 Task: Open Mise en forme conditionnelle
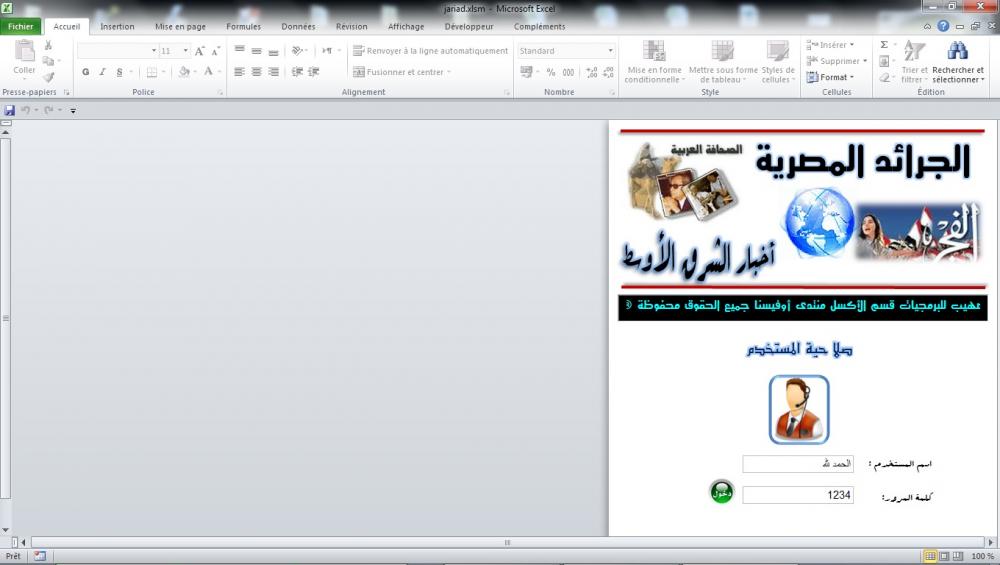point(654,62)
